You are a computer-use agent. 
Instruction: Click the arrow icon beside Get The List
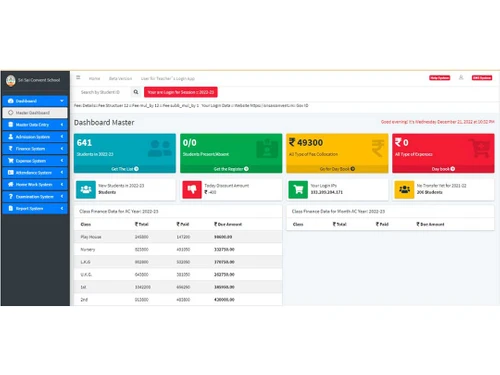136,169
